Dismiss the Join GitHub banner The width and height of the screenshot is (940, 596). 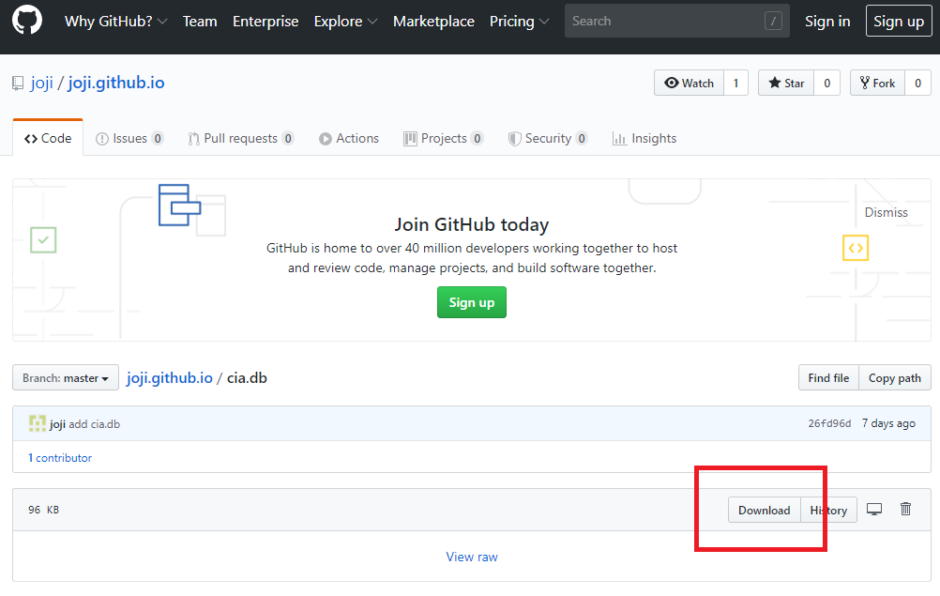tap(886, 212)
